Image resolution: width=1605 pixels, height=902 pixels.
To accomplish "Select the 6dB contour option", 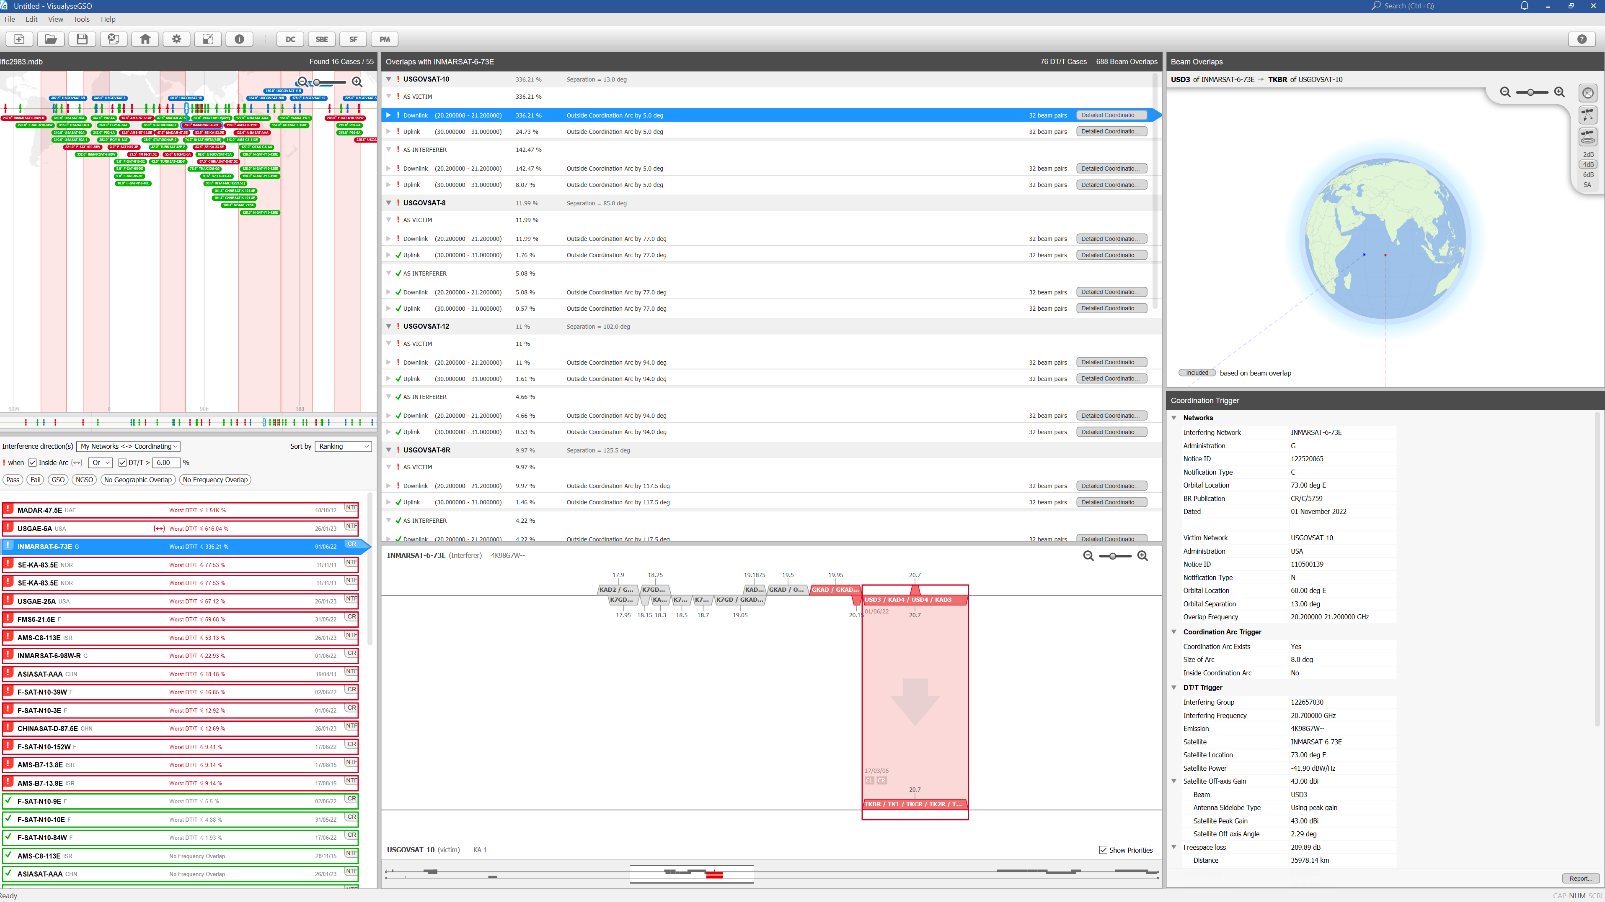I will 1588,175.
